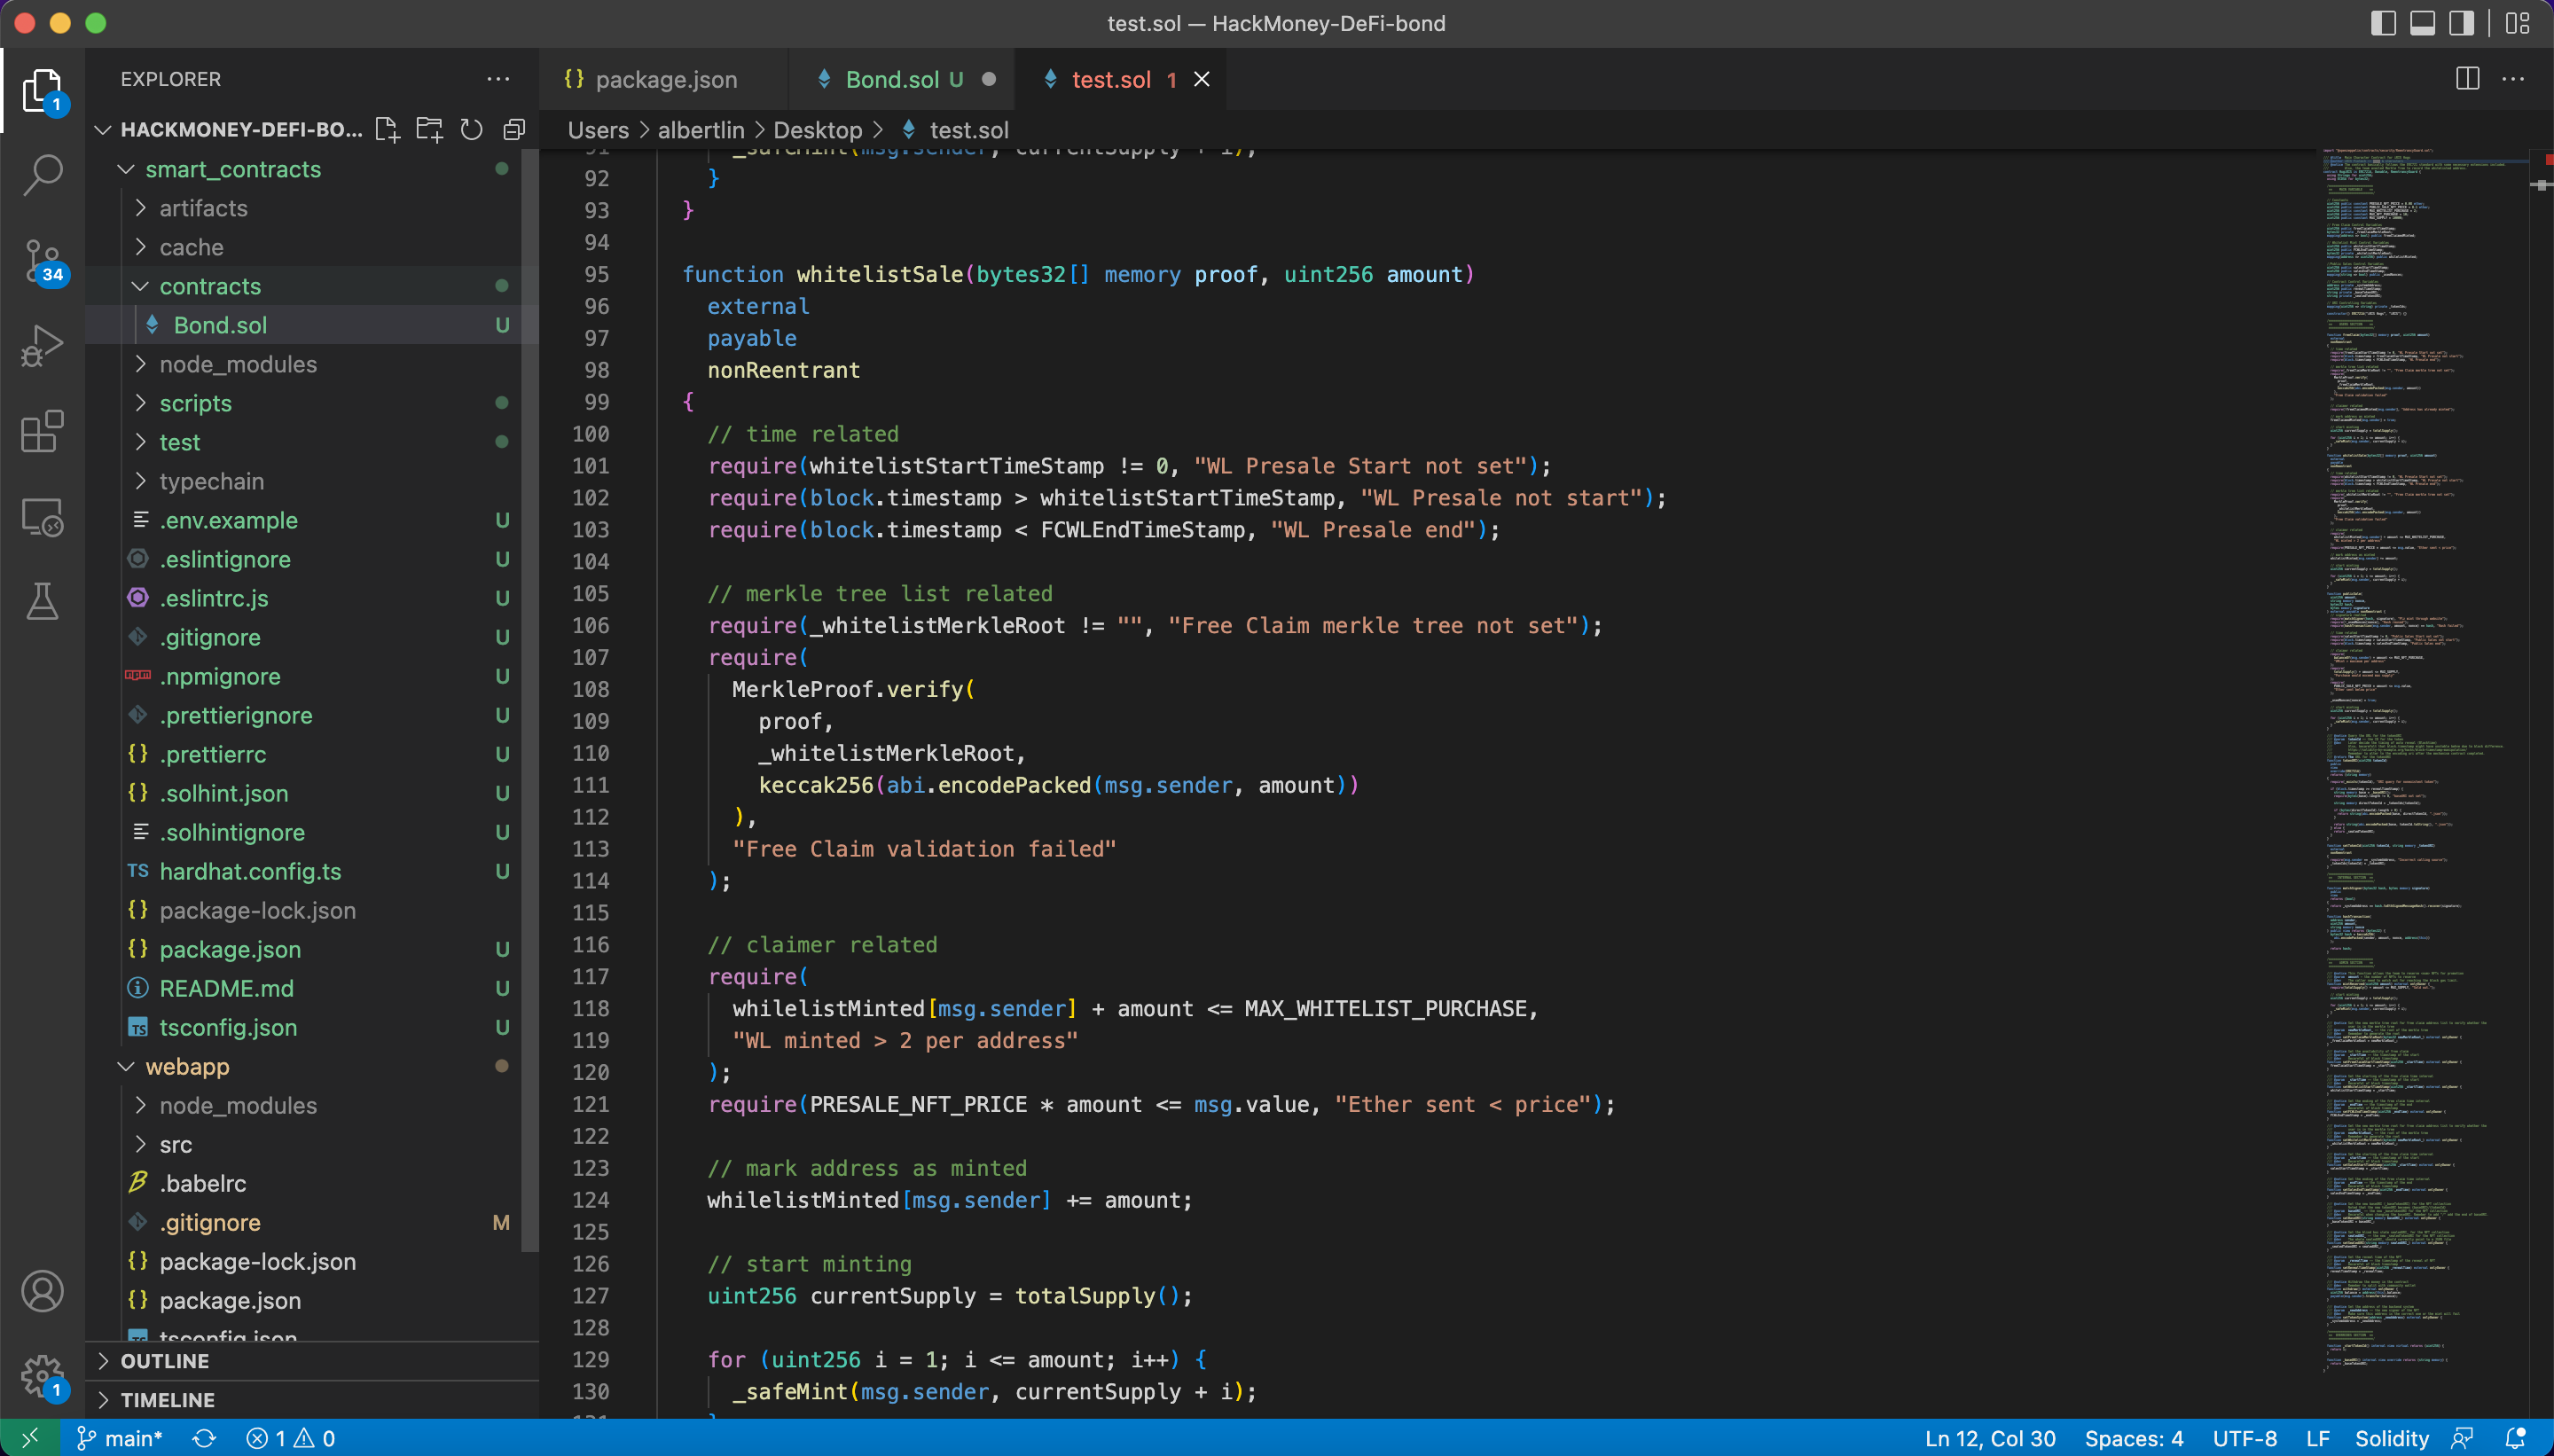Expand the TIMELINE section

point(312,1400)
